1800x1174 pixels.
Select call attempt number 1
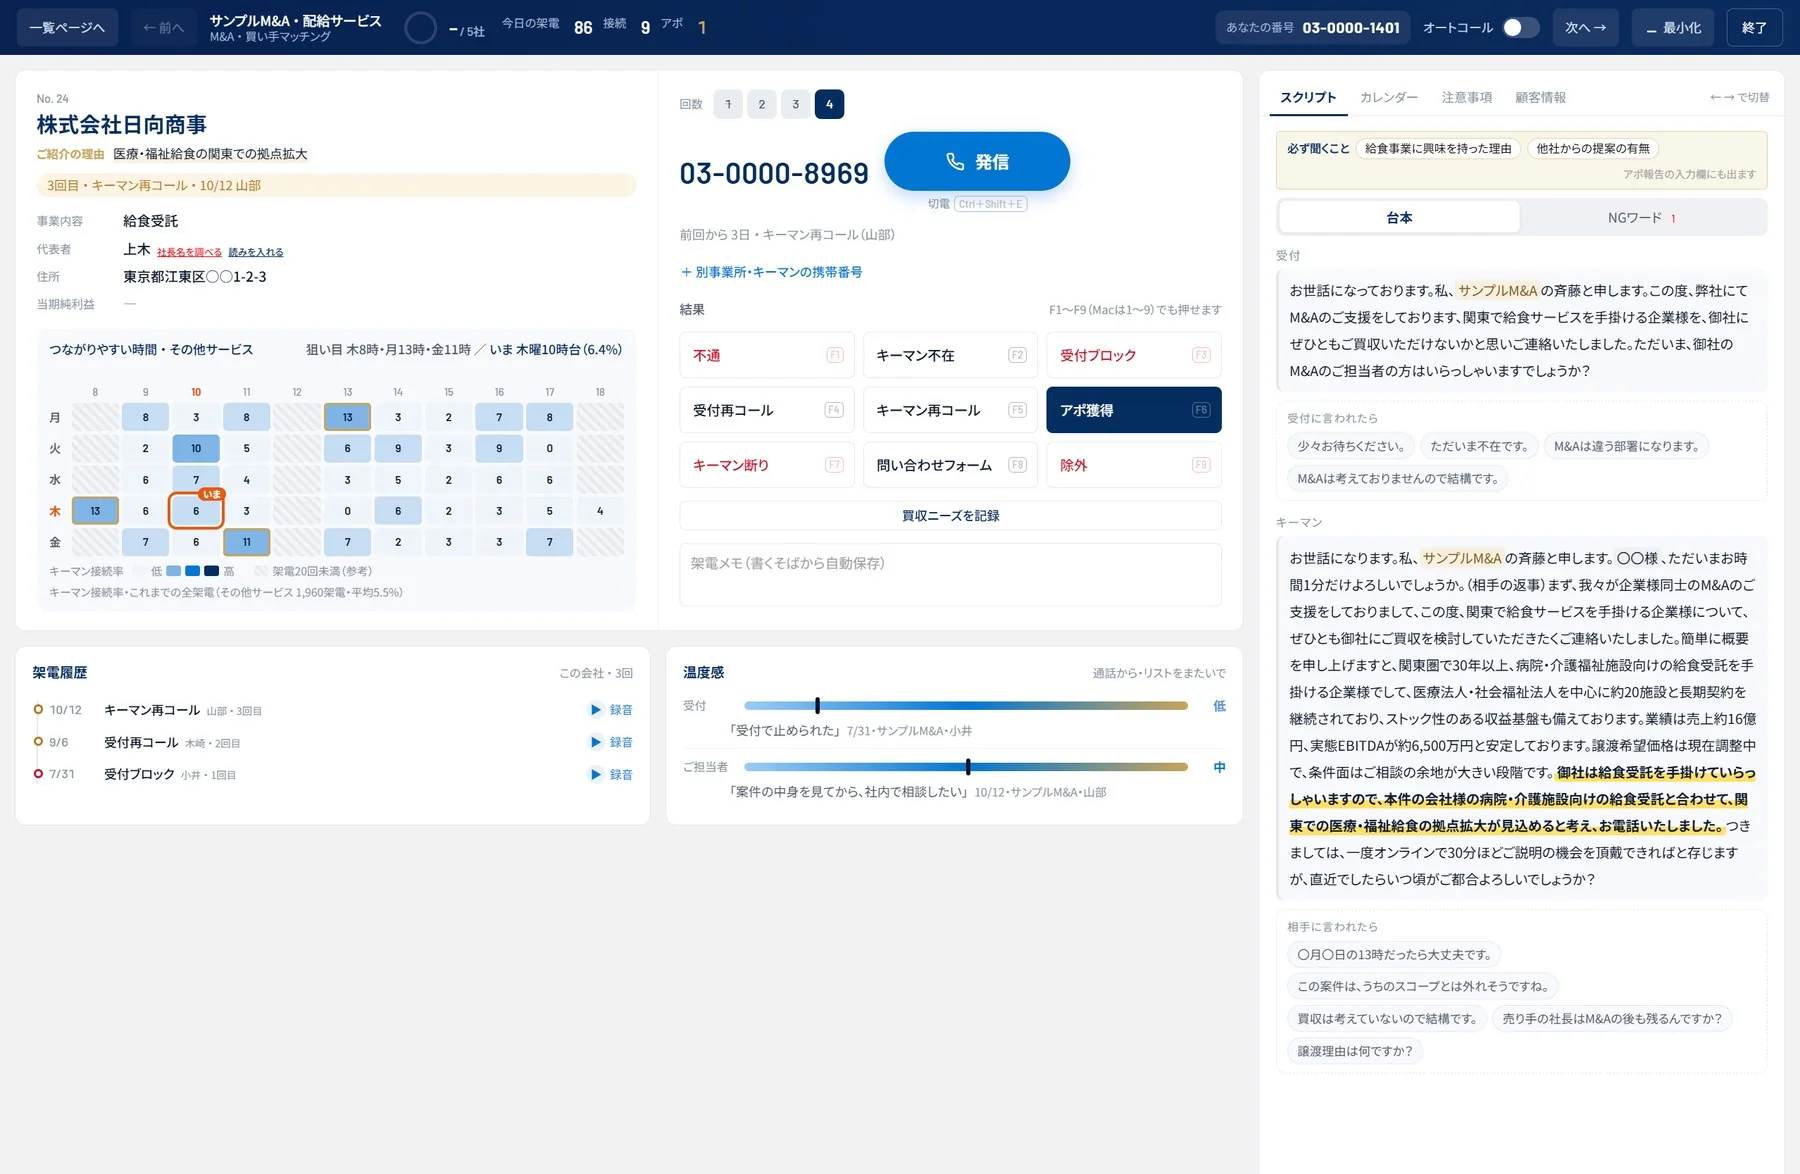pyautogui.click(x=728, y=104)
